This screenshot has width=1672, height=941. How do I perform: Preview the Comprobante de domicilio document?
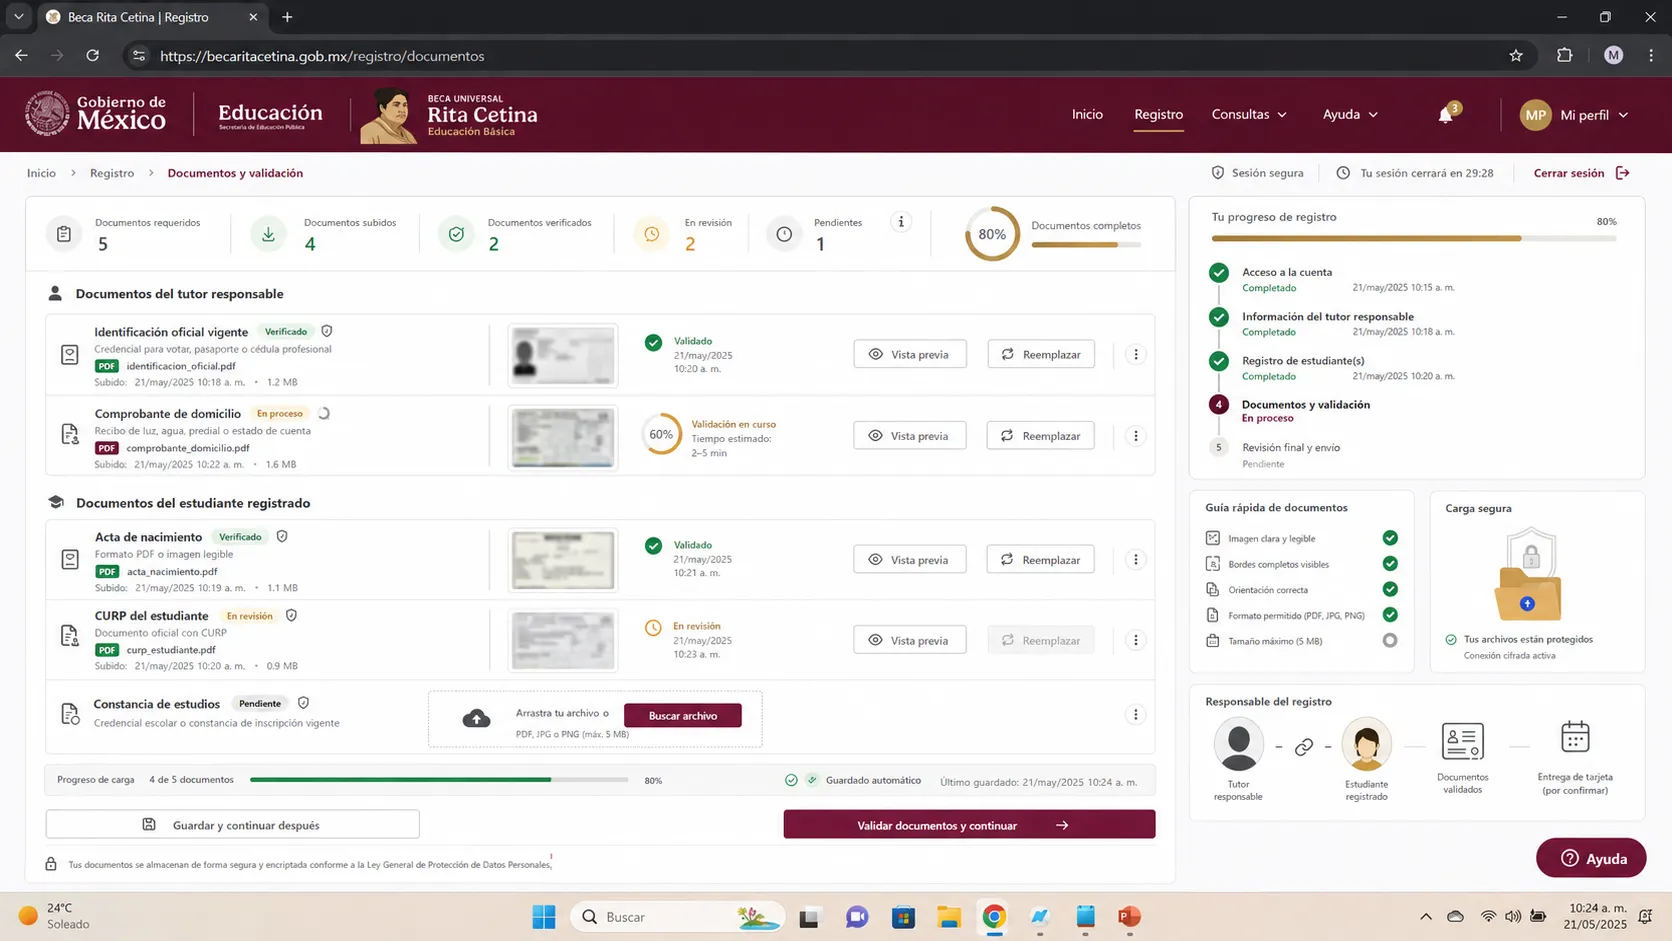pos(910,436)
